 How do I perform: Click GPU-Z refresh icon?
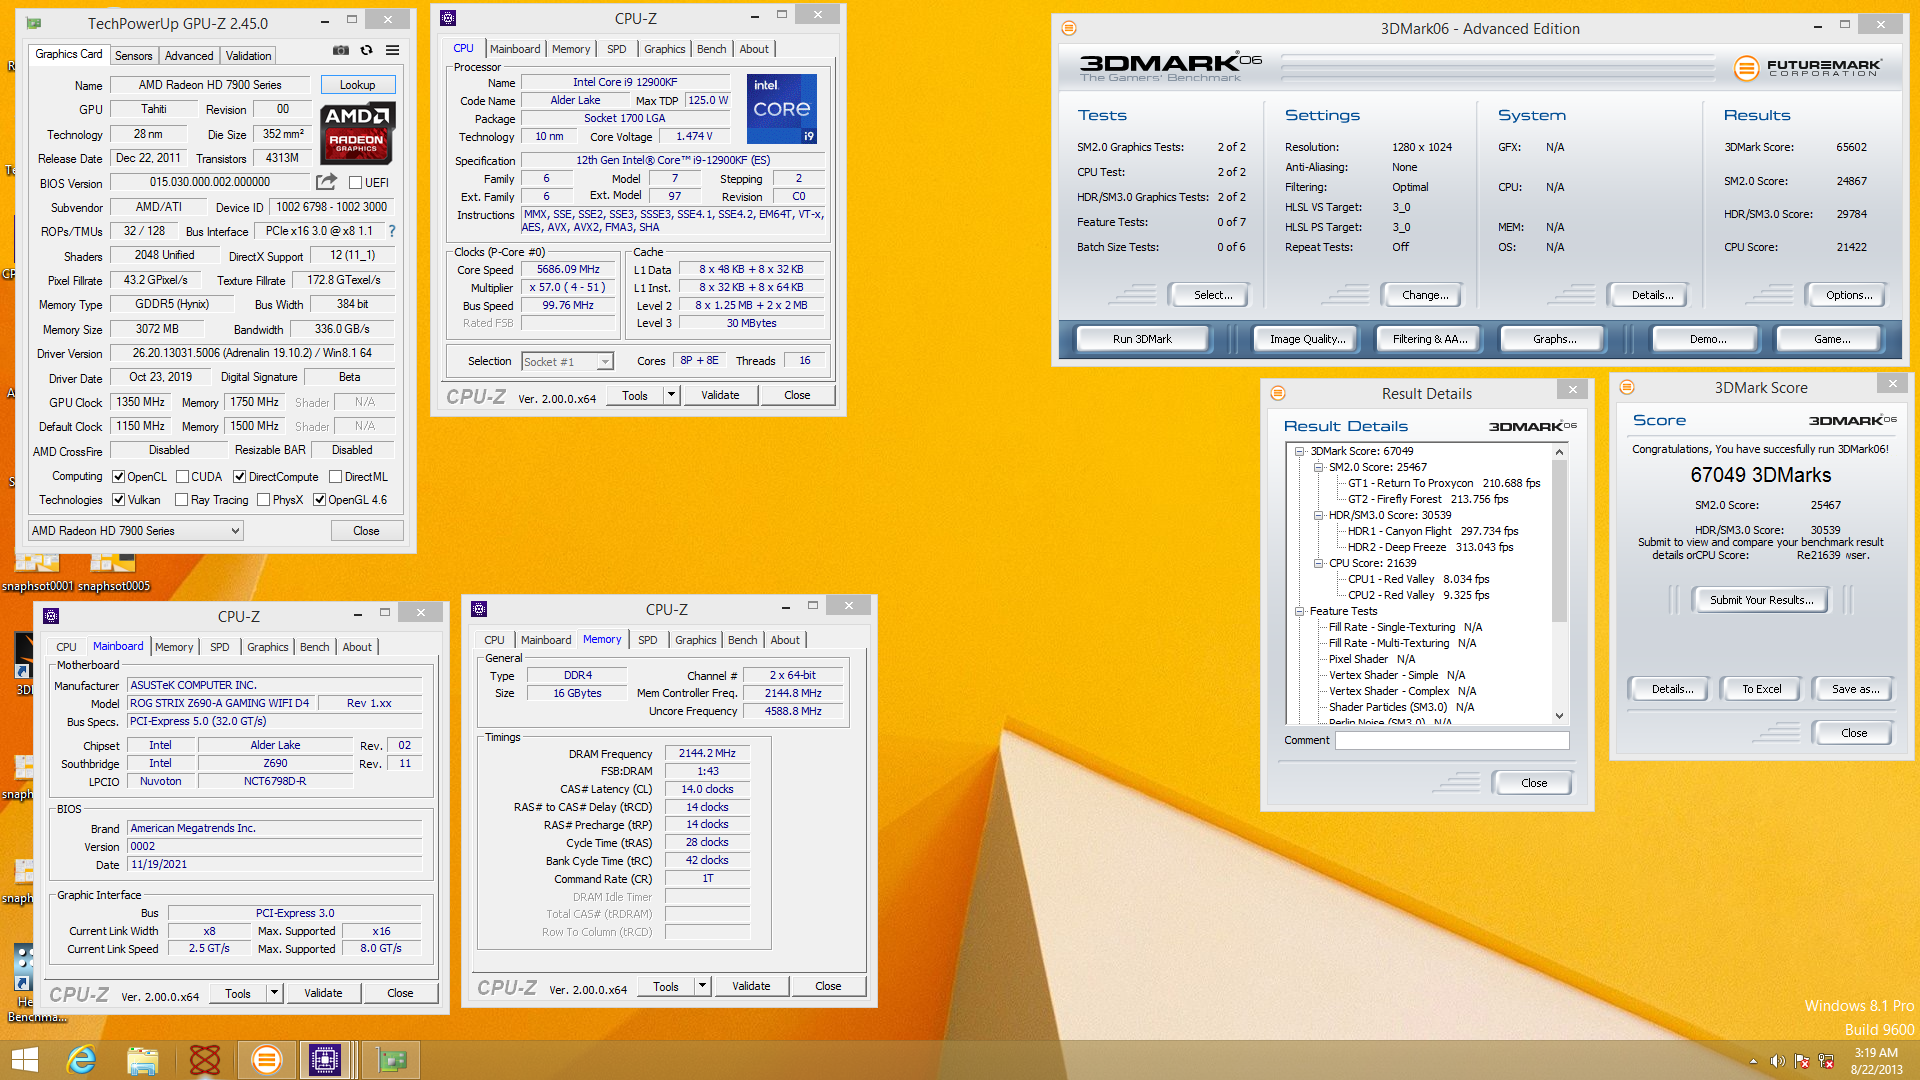[x=367, y=50]
